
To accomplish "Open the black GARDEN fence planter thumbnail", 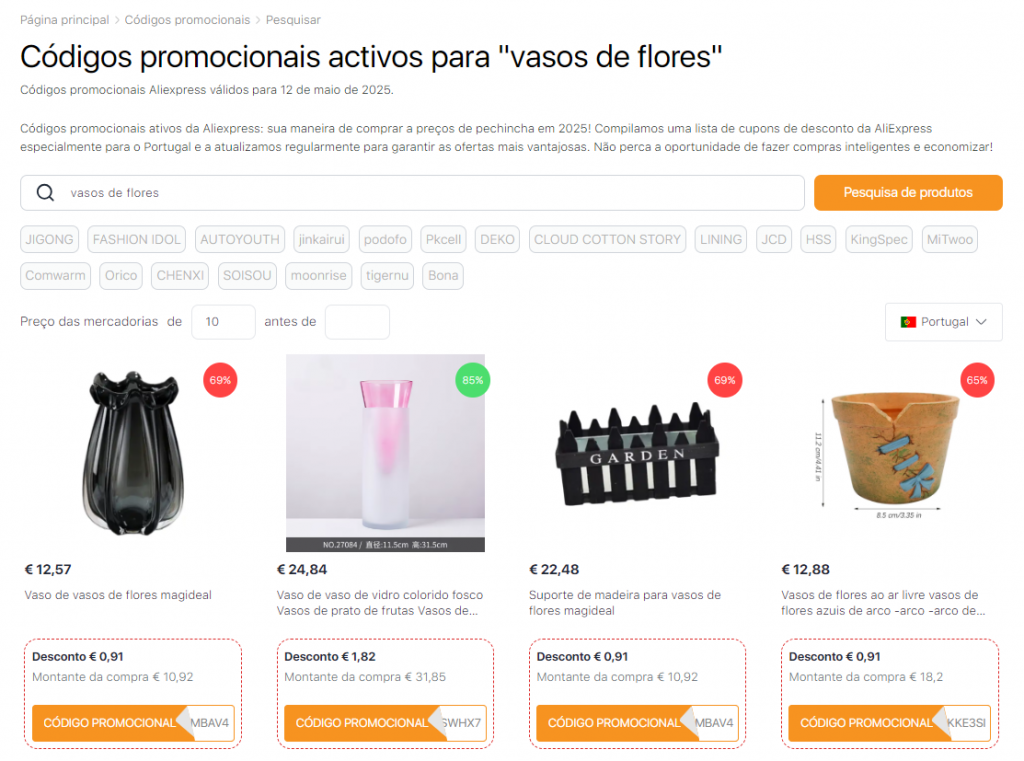I will click(x=637, y=454).
